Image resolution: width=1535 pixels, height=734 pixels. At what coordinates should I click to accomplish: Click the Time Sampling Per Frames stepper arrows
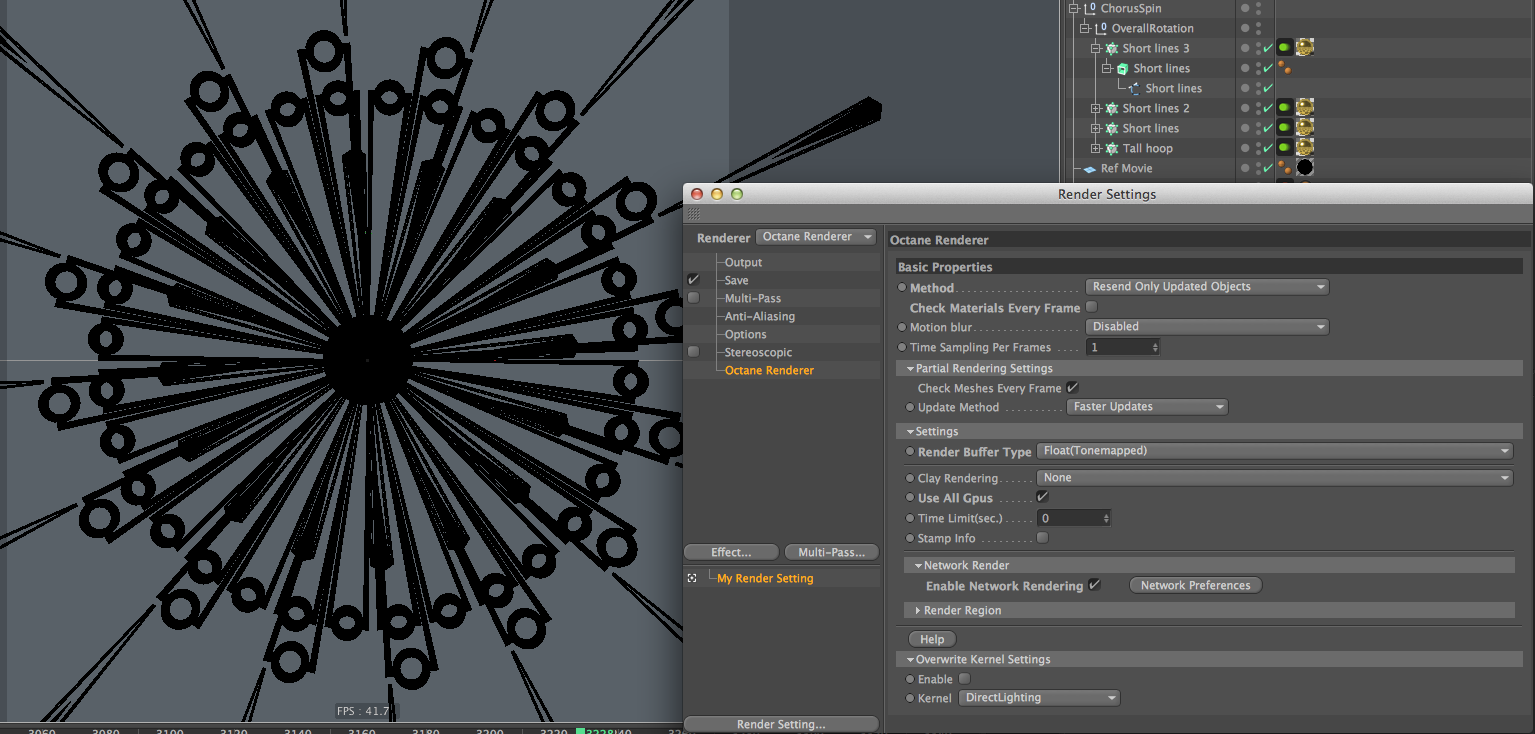(1155, 347)
